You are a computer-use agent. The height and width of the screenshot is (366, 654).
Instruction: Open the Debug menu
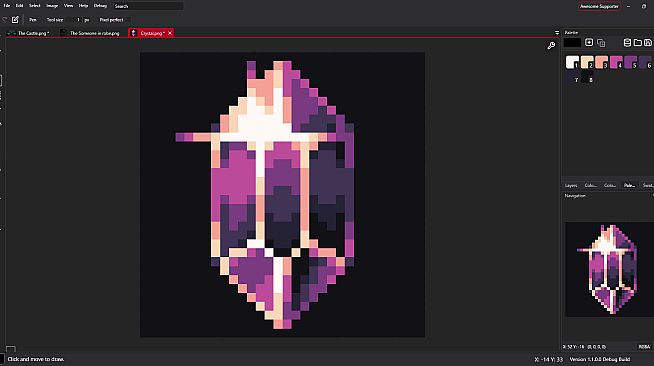[100, 6]
